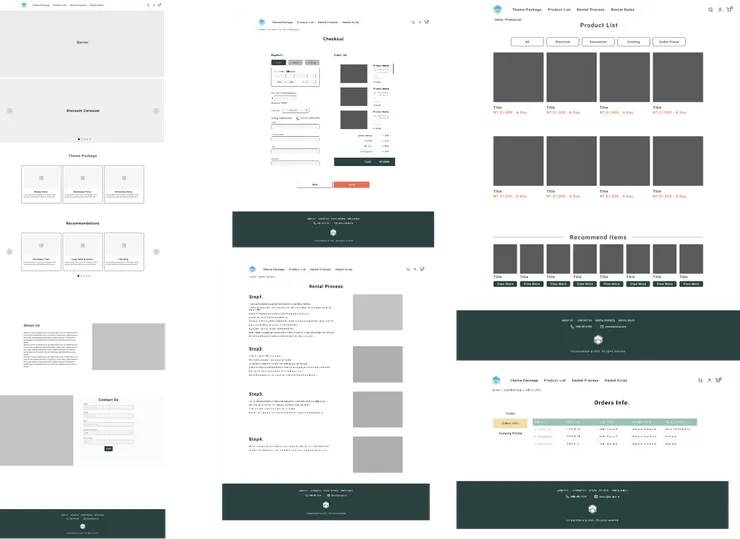Click the search icon on Rental Process page
The height and width of the screenshot is (539, 740).
pos(408,269)
